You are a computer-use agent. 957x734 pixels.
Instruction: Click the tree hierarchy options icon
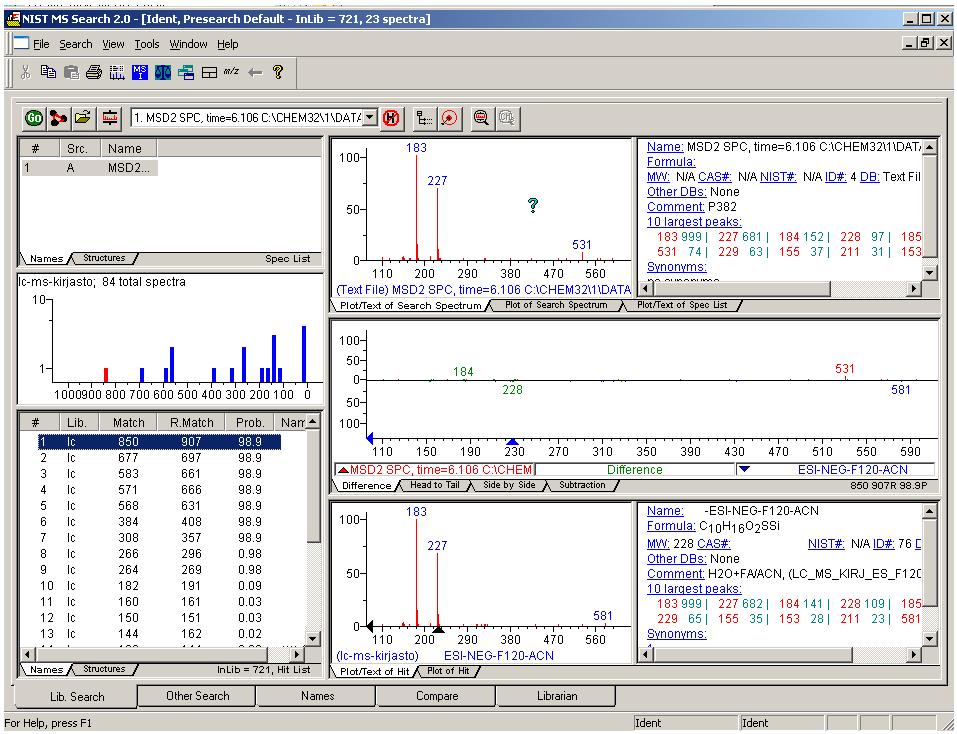[x=424, y=118]
